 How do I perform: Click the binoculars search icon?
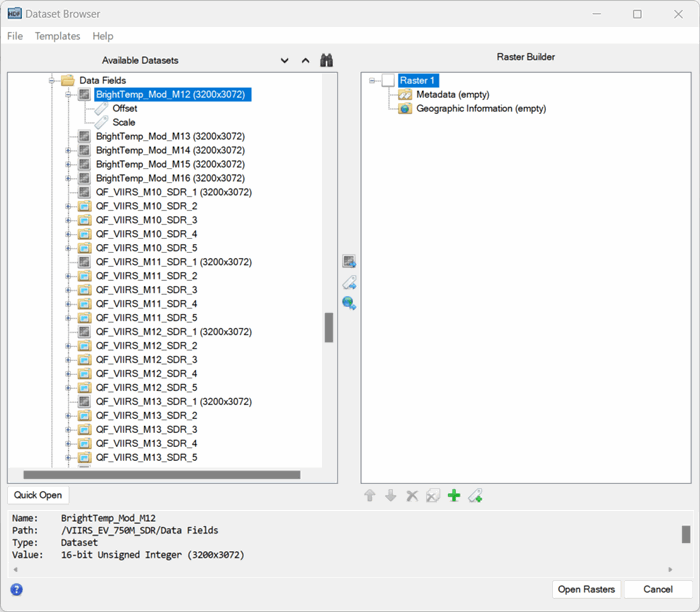click(x=326, y=60)
